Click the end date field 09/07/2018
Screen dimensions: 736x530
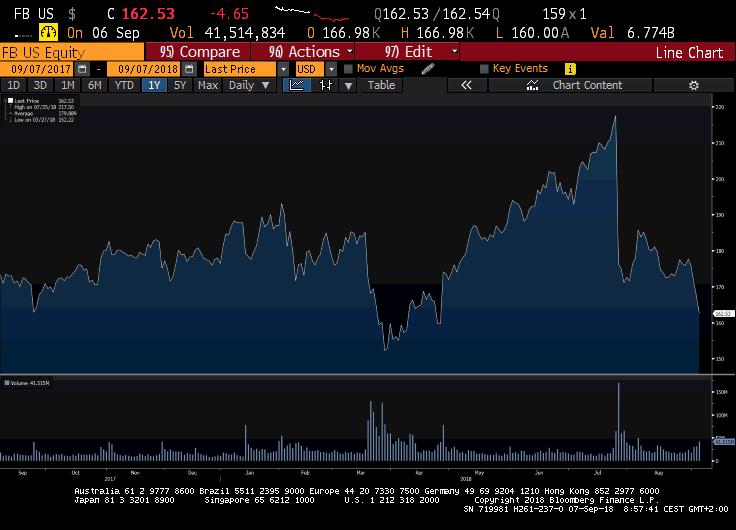[x=144, y=69]
